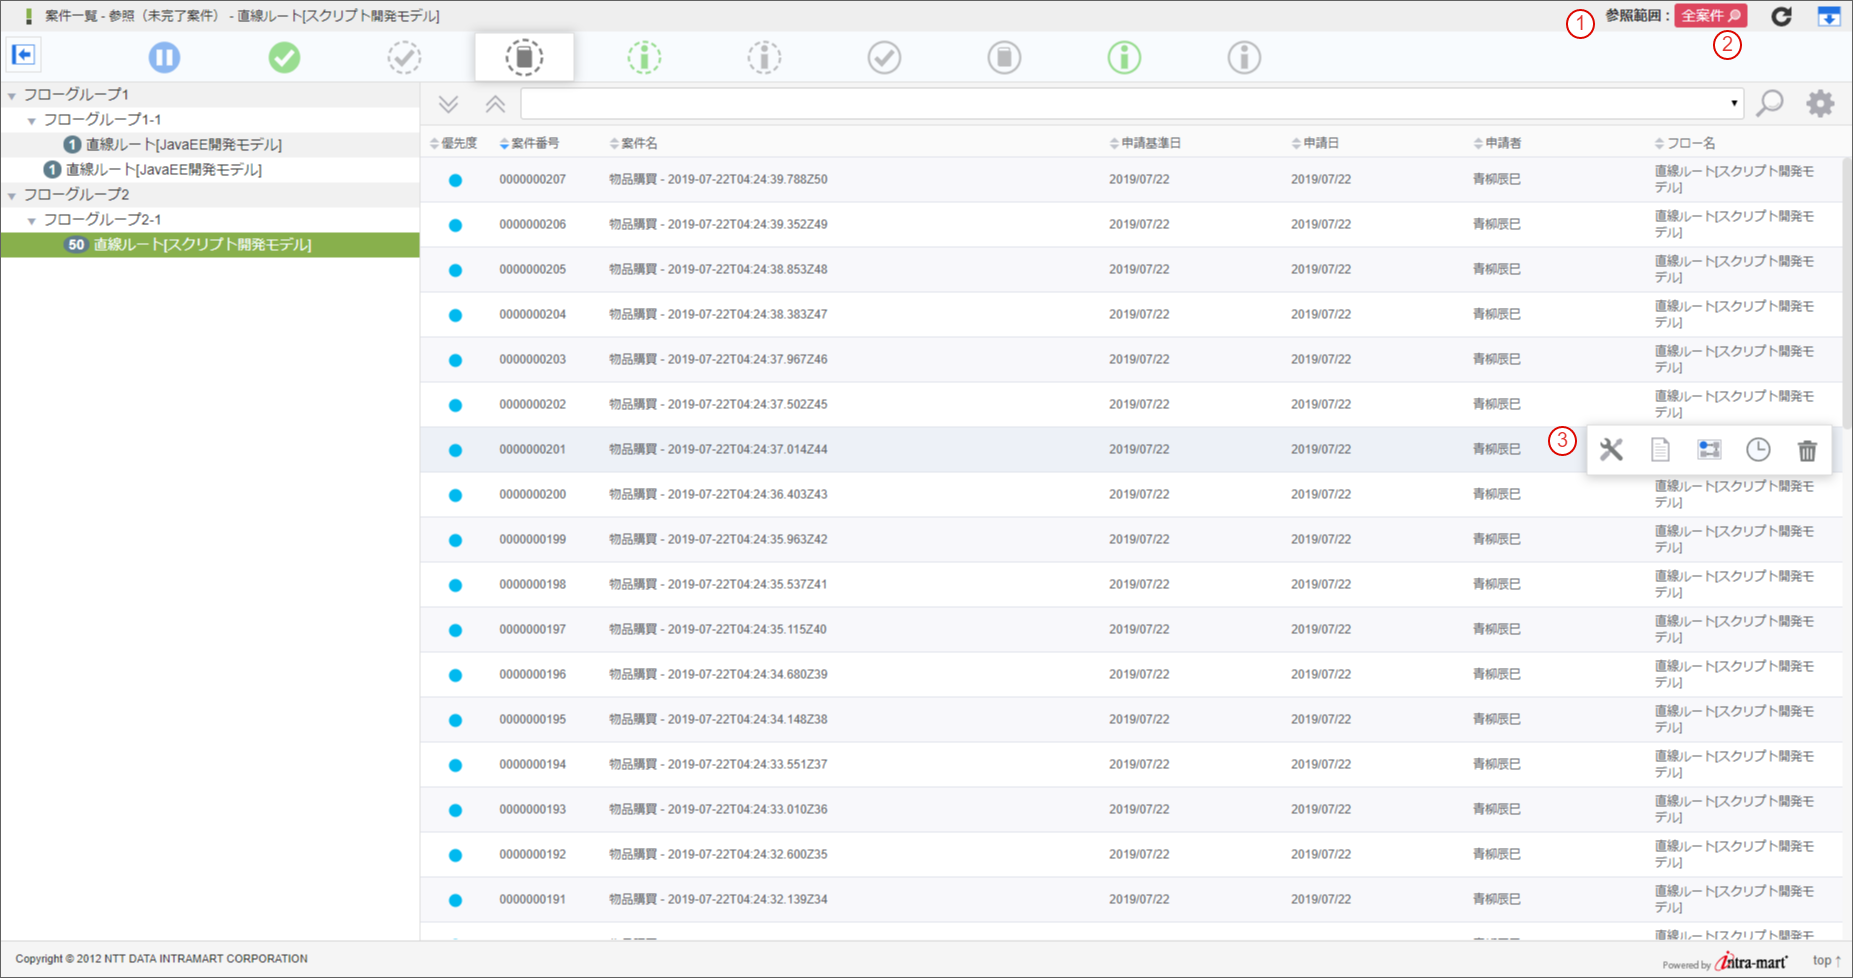Select the solid green info circle tab
Viewport: 1853px width, 978px height.
1124,57
